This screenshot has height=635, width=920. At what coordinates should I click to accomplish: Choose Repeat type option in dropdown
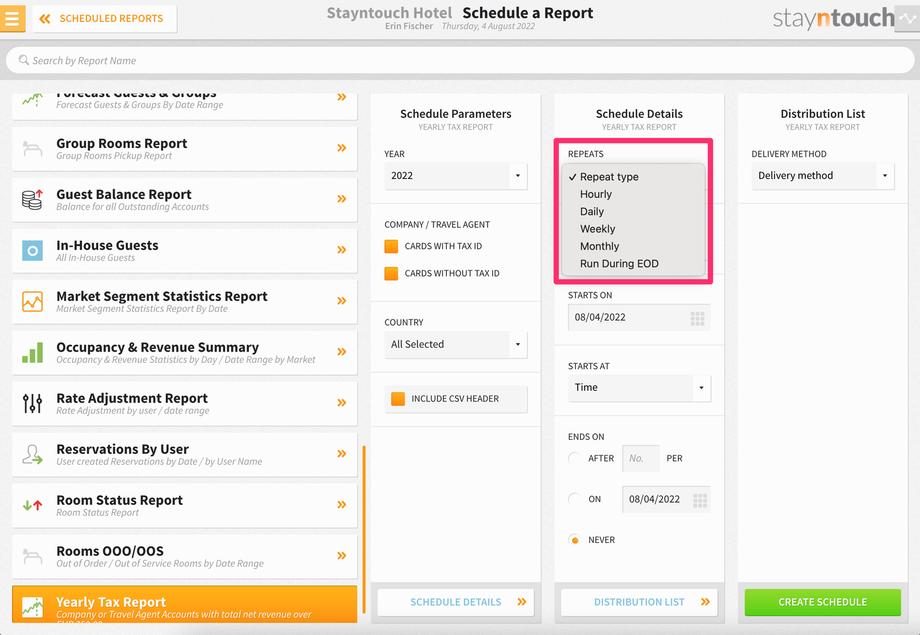pyautogui.click(x=609, y=177)
